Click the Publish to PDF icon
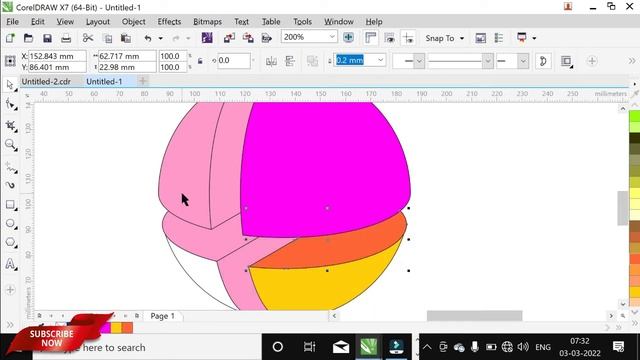The image size is (640, 360). (x=267, y=38)
